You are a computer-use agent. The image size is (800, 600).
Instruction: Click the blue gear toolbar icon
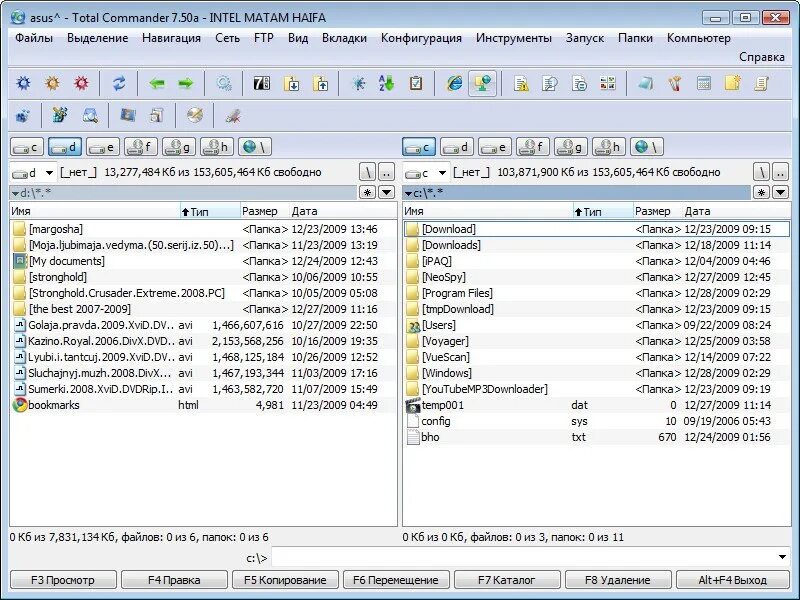[x=23, y=83]
